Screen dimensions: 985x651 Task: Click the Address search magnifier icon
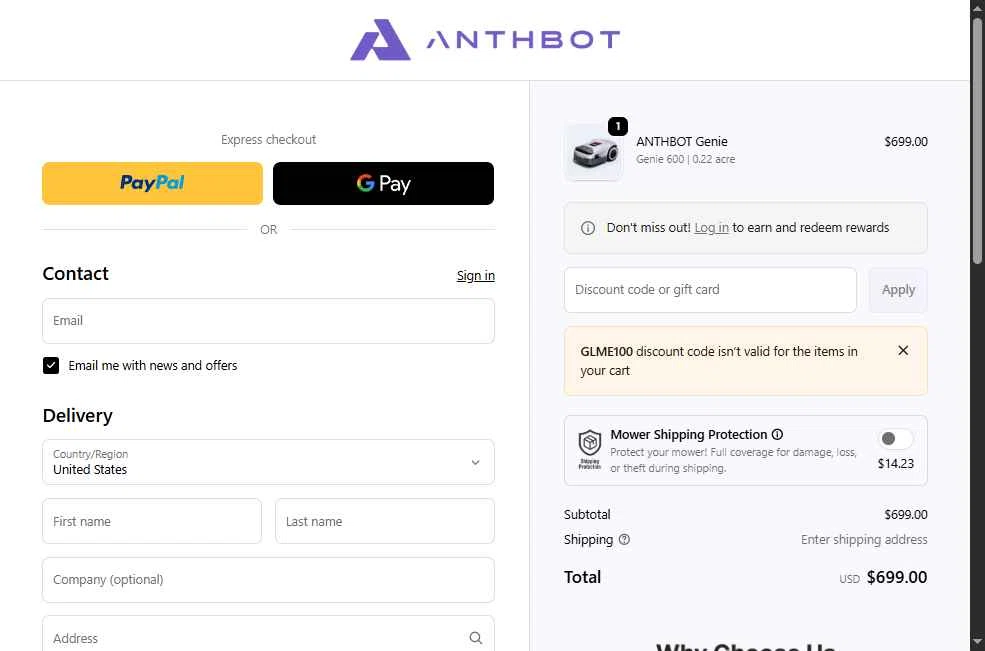click(476, 638)
